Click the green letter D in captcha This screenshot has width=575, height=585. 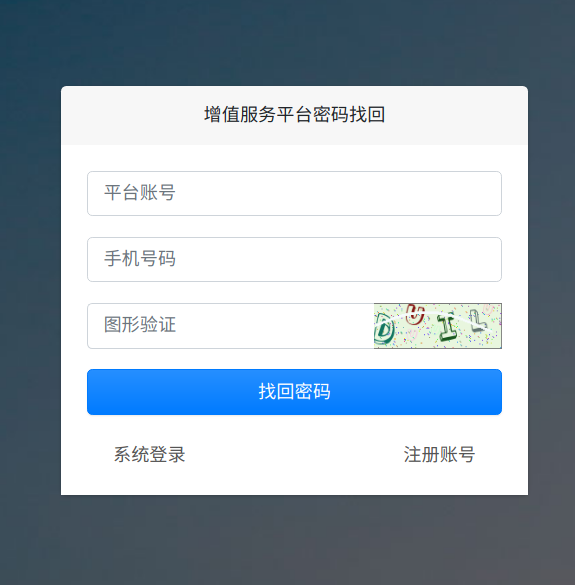coord(384,328)
